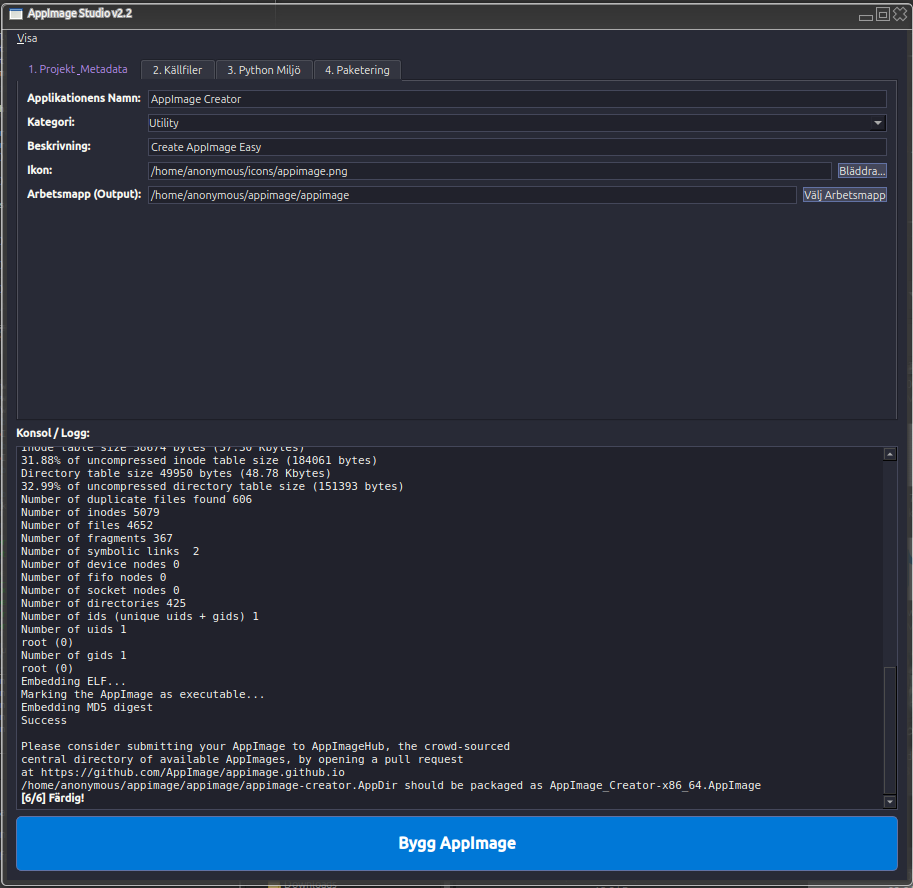The image size is (913, 888).
Task: Open the 3. Python Miljö tab
Action: click(264, 70)
